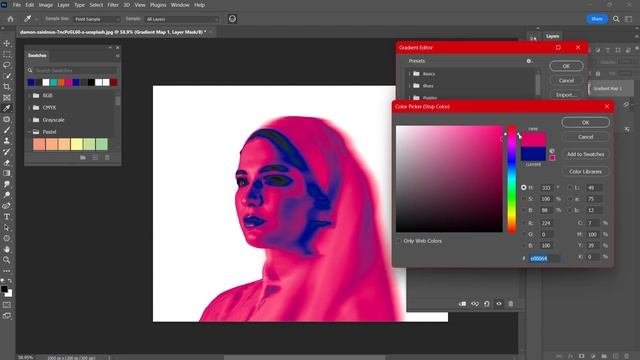Switch to the Layers panel tab
The width and height of the screenshot is (640, 360).
pyautogui.click(x=552, y=36)
